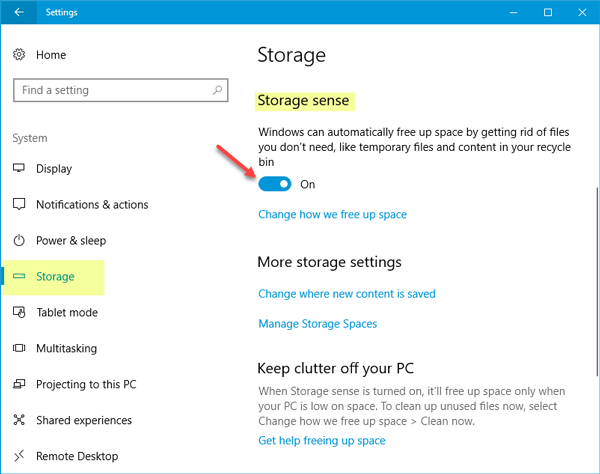Open Change where new content is saved
Screen dimensions: 600x474
(x=346, y=294)
